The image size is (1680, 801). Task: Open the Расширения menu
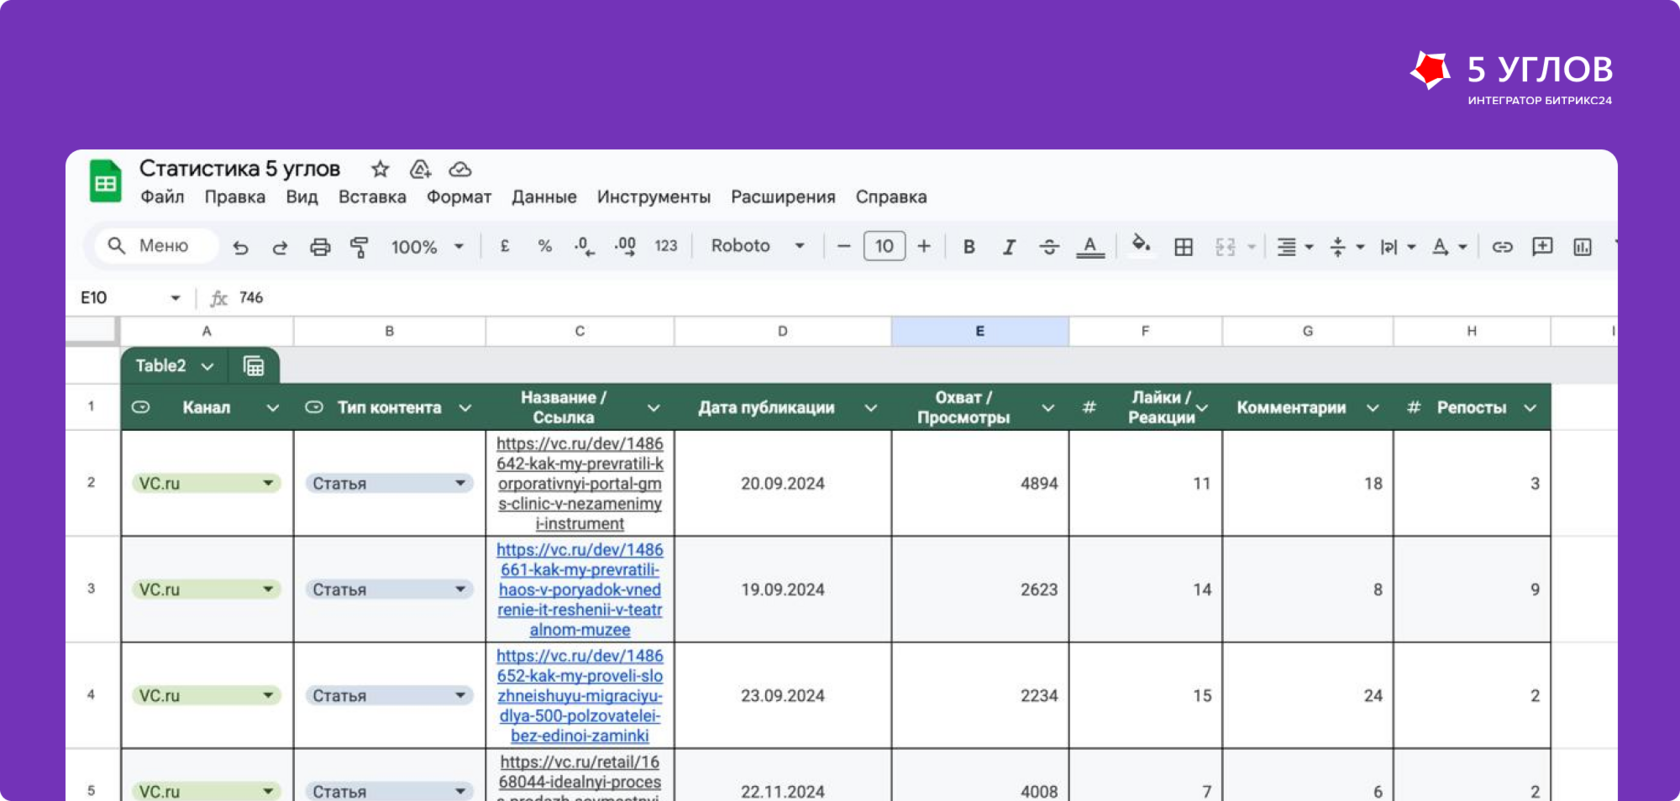click(x=783, y=197)
